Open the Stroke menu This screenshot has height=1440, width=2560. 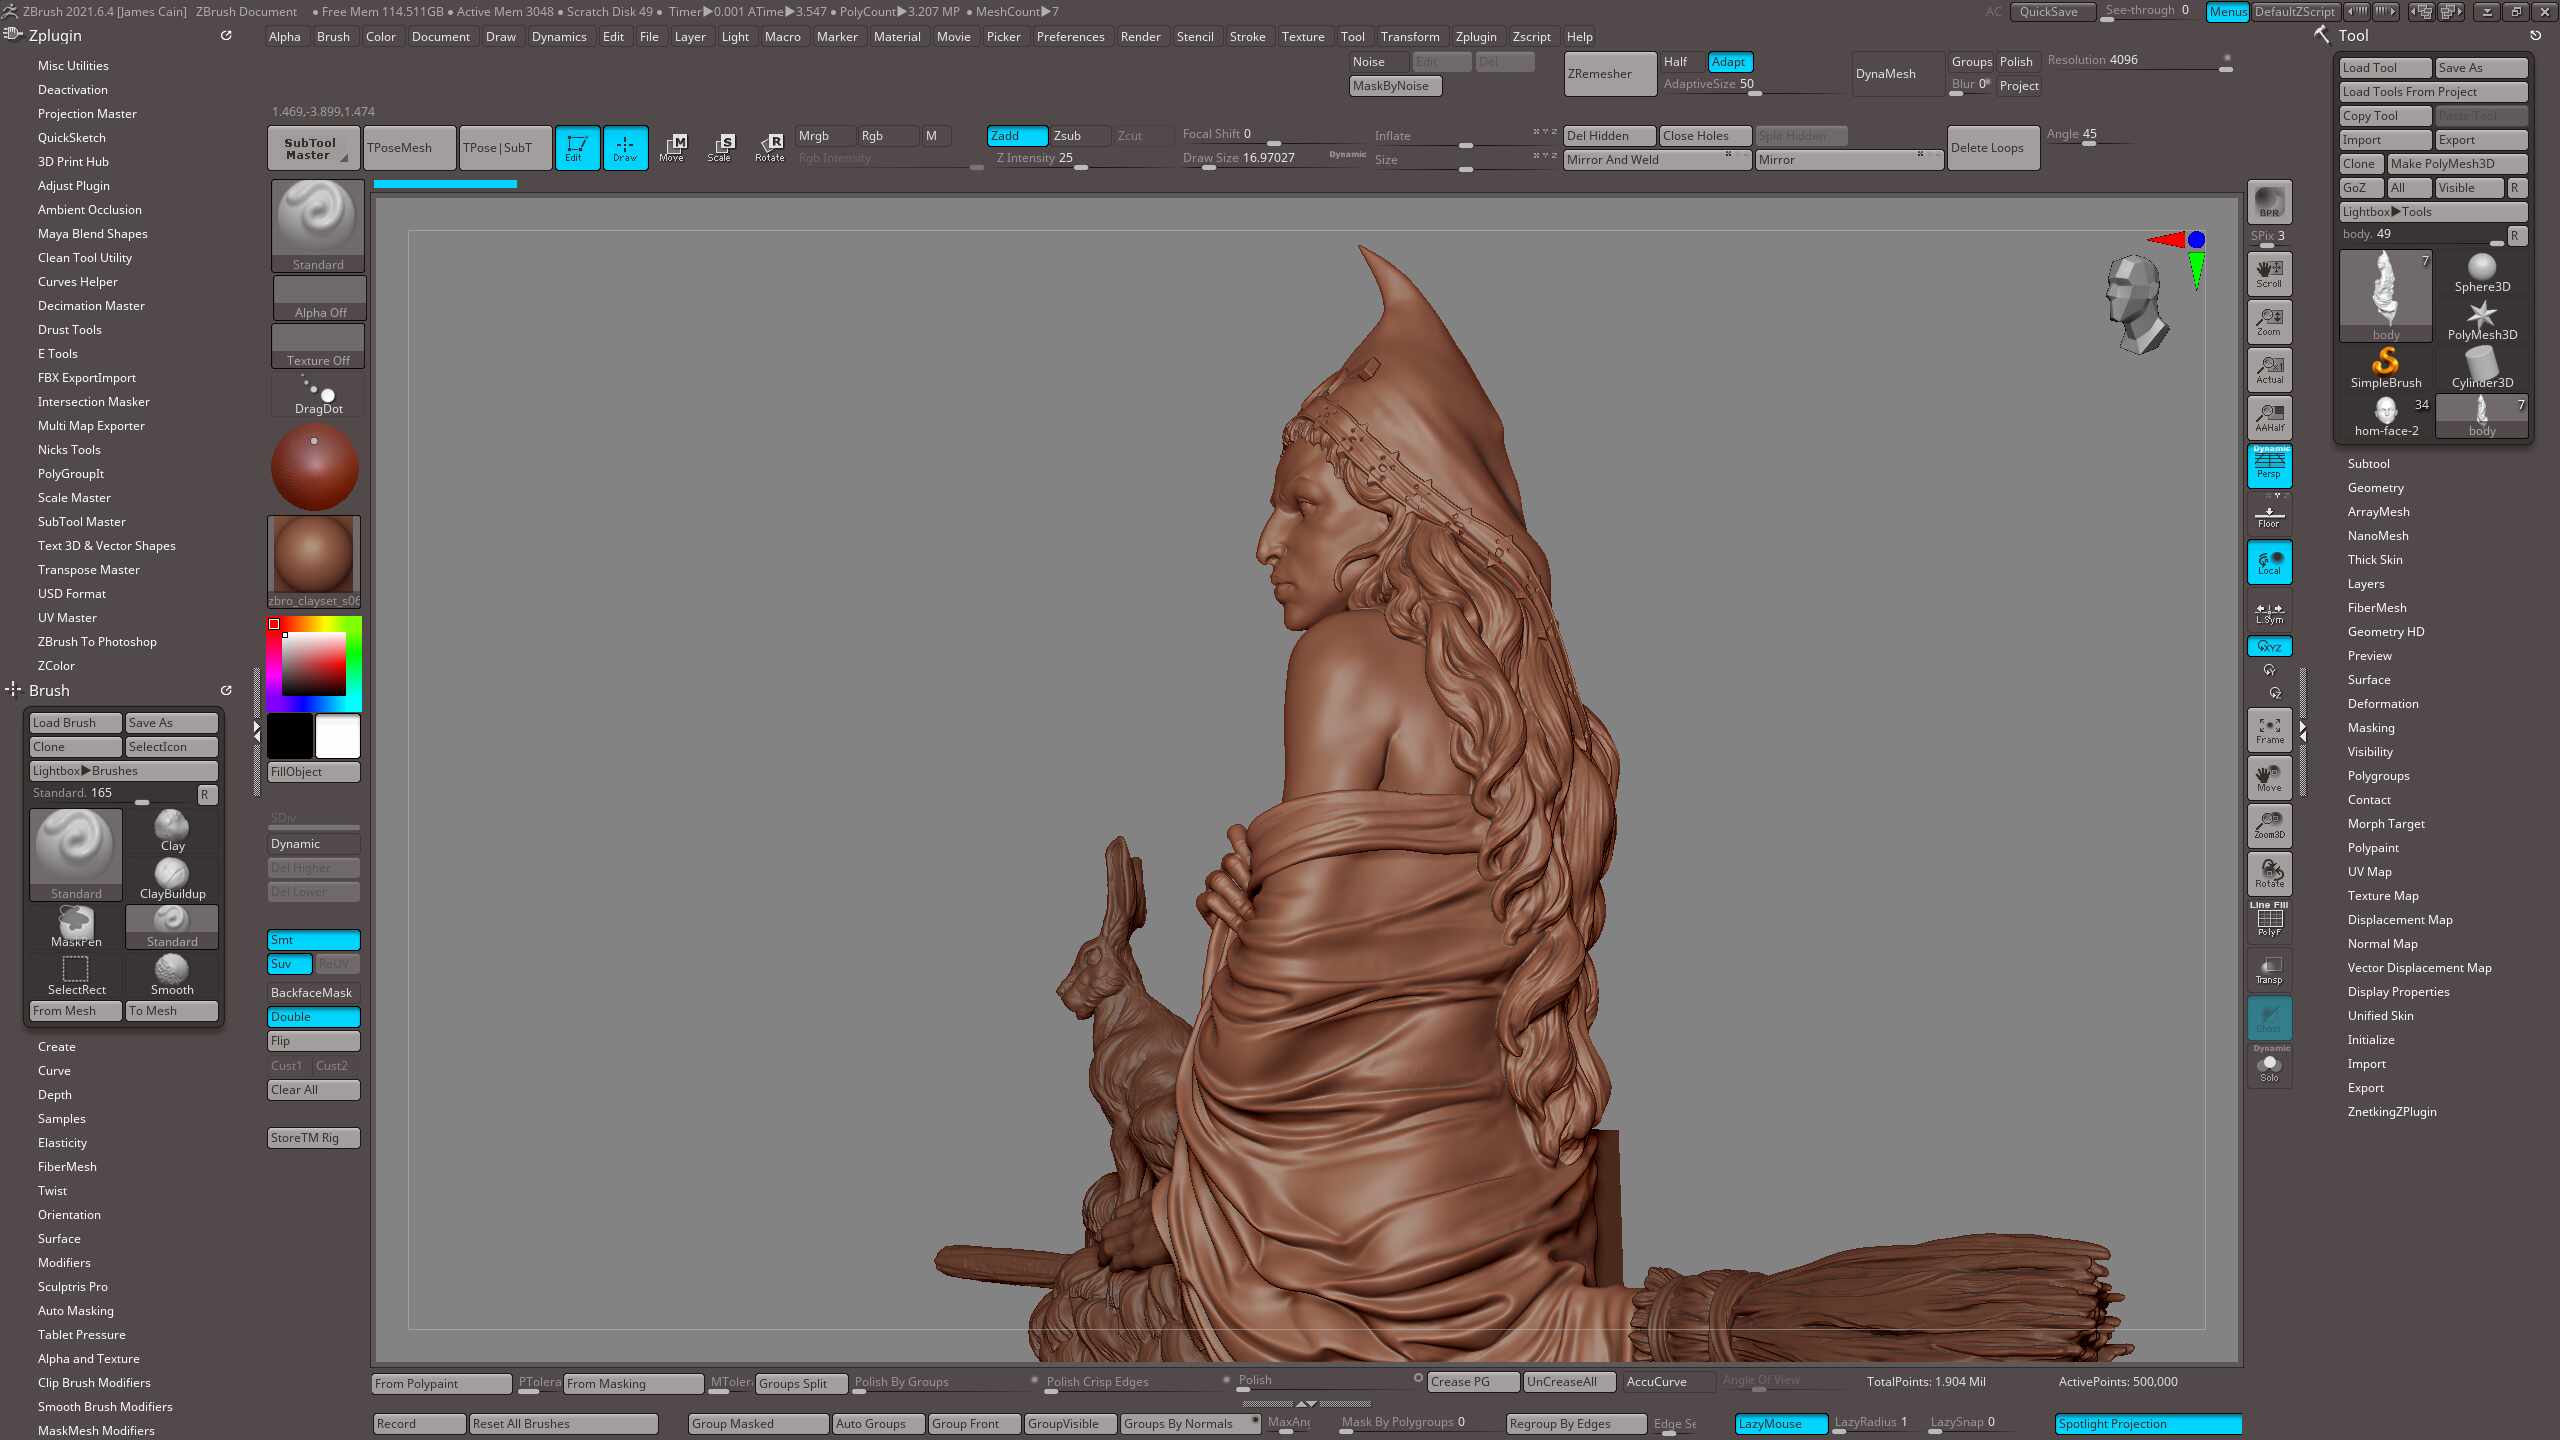coord(1247,37)
